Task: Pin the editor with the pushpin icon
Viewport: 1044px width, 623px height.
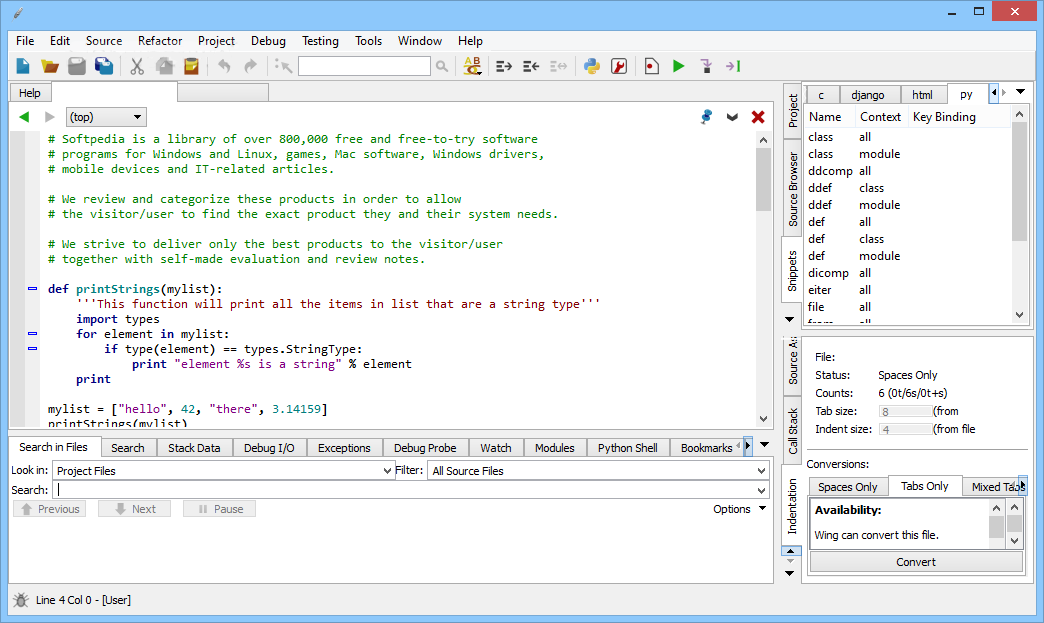Action: (706, 117)
